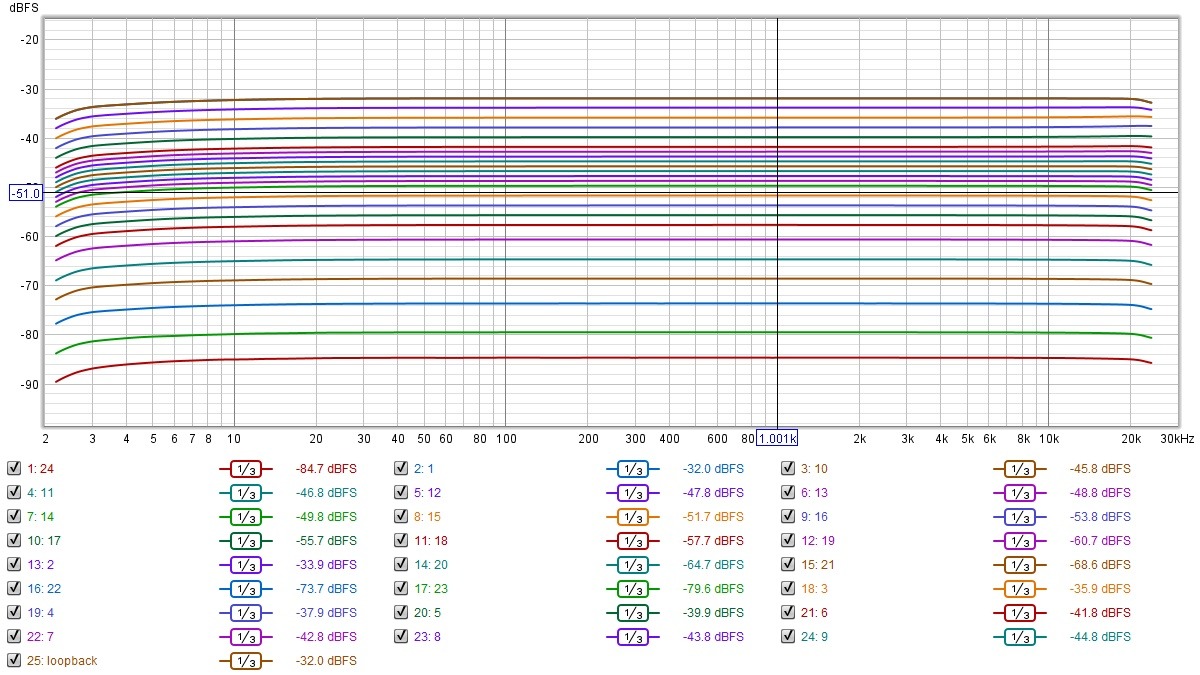Hide the '22: 7' trace
This screenshot has width=1200, height=675.
pos(14,636)
